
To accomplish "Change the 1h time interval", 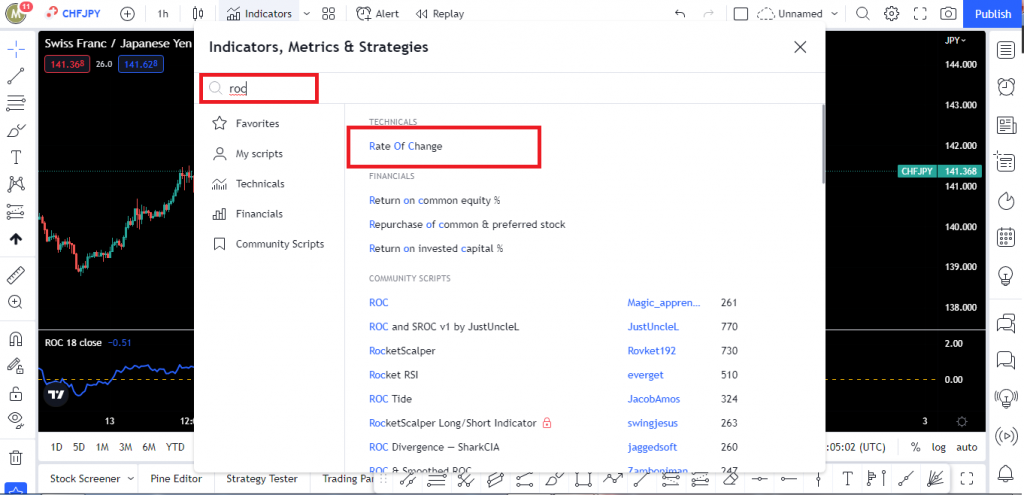I will 163,14.
